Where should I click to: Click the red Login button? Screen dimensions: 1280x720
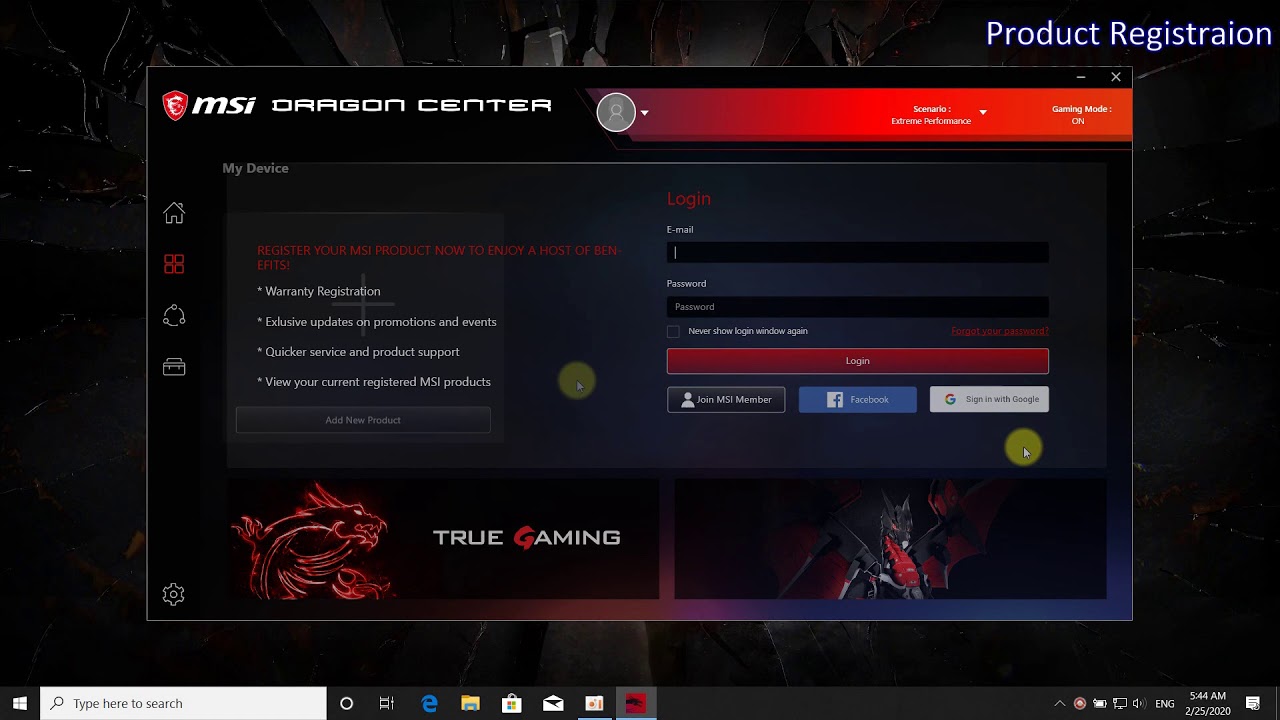point(857,361)
